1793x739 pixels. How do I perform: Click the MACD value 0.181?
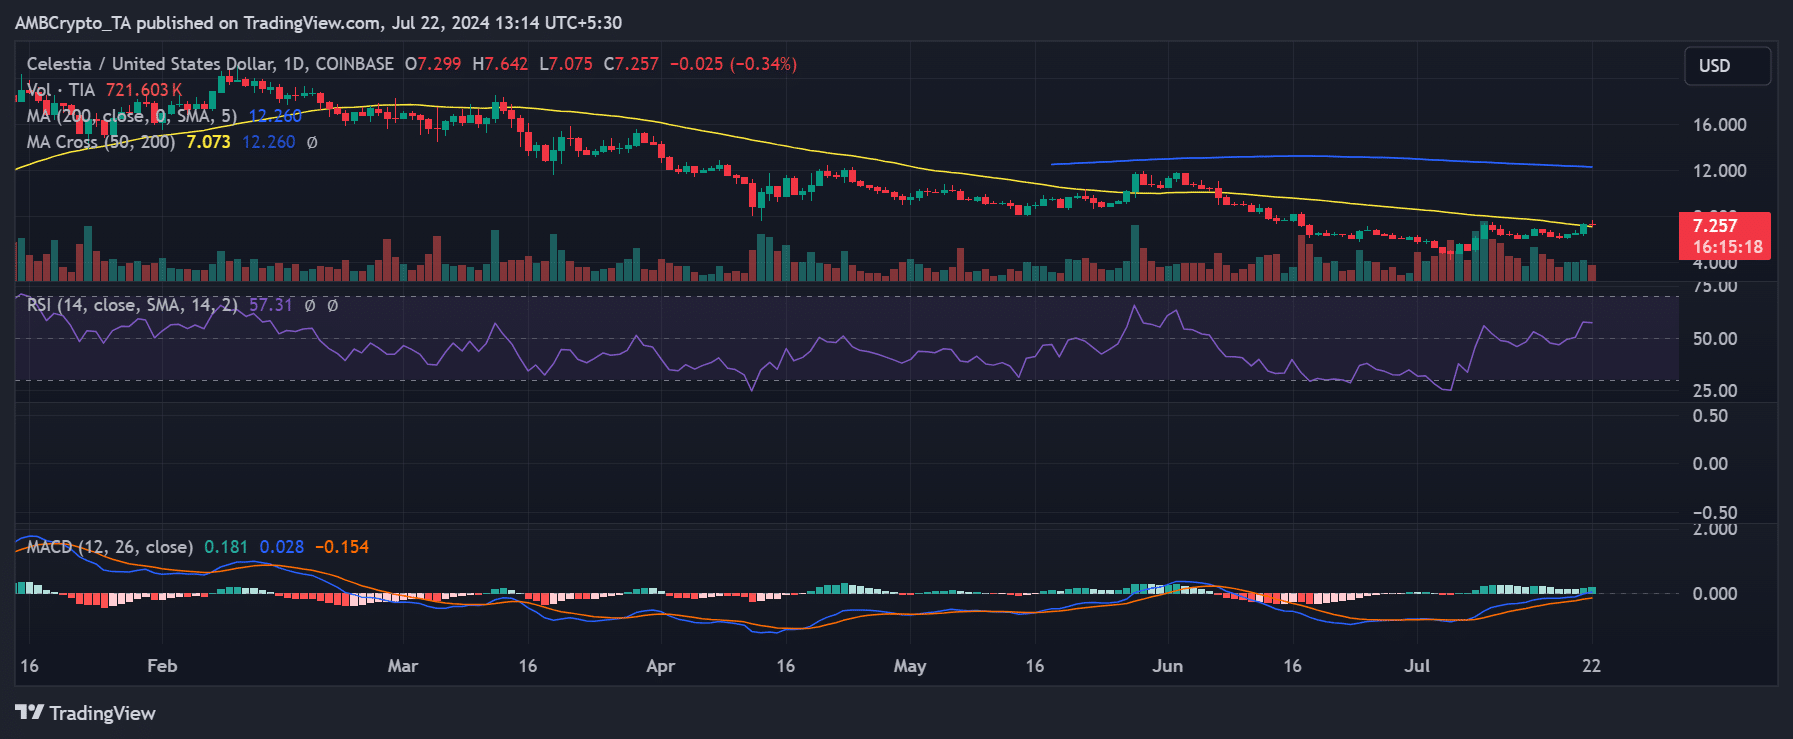(226, 547)
